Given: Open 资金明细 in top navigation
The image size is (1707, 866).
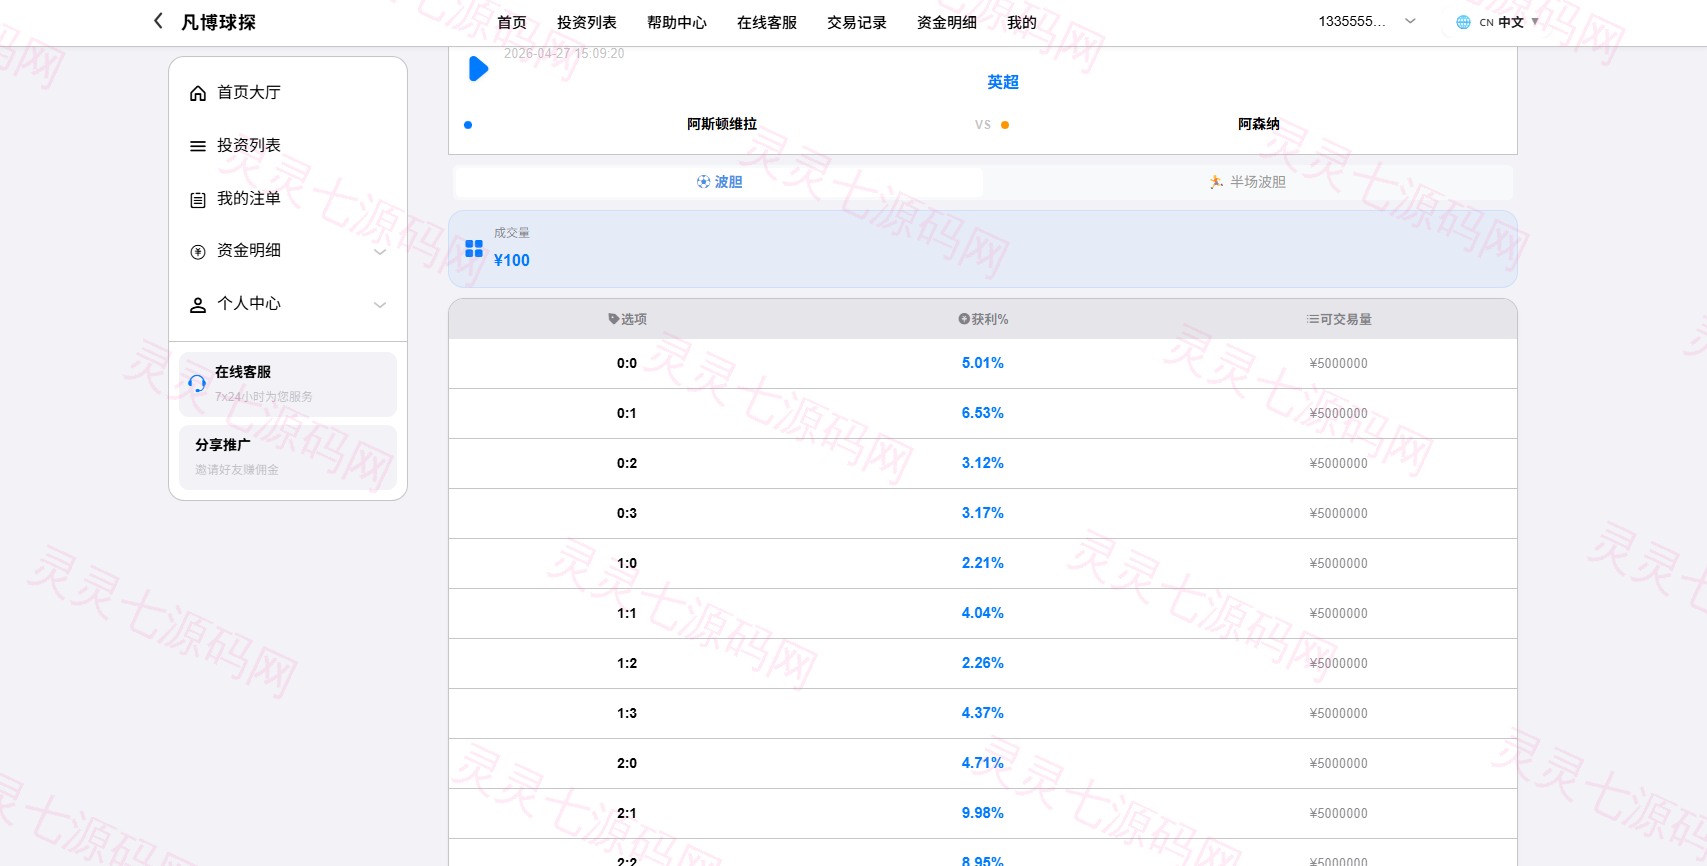Looking at the screenshot, I should pyautogui.click(x=947, y=22).
